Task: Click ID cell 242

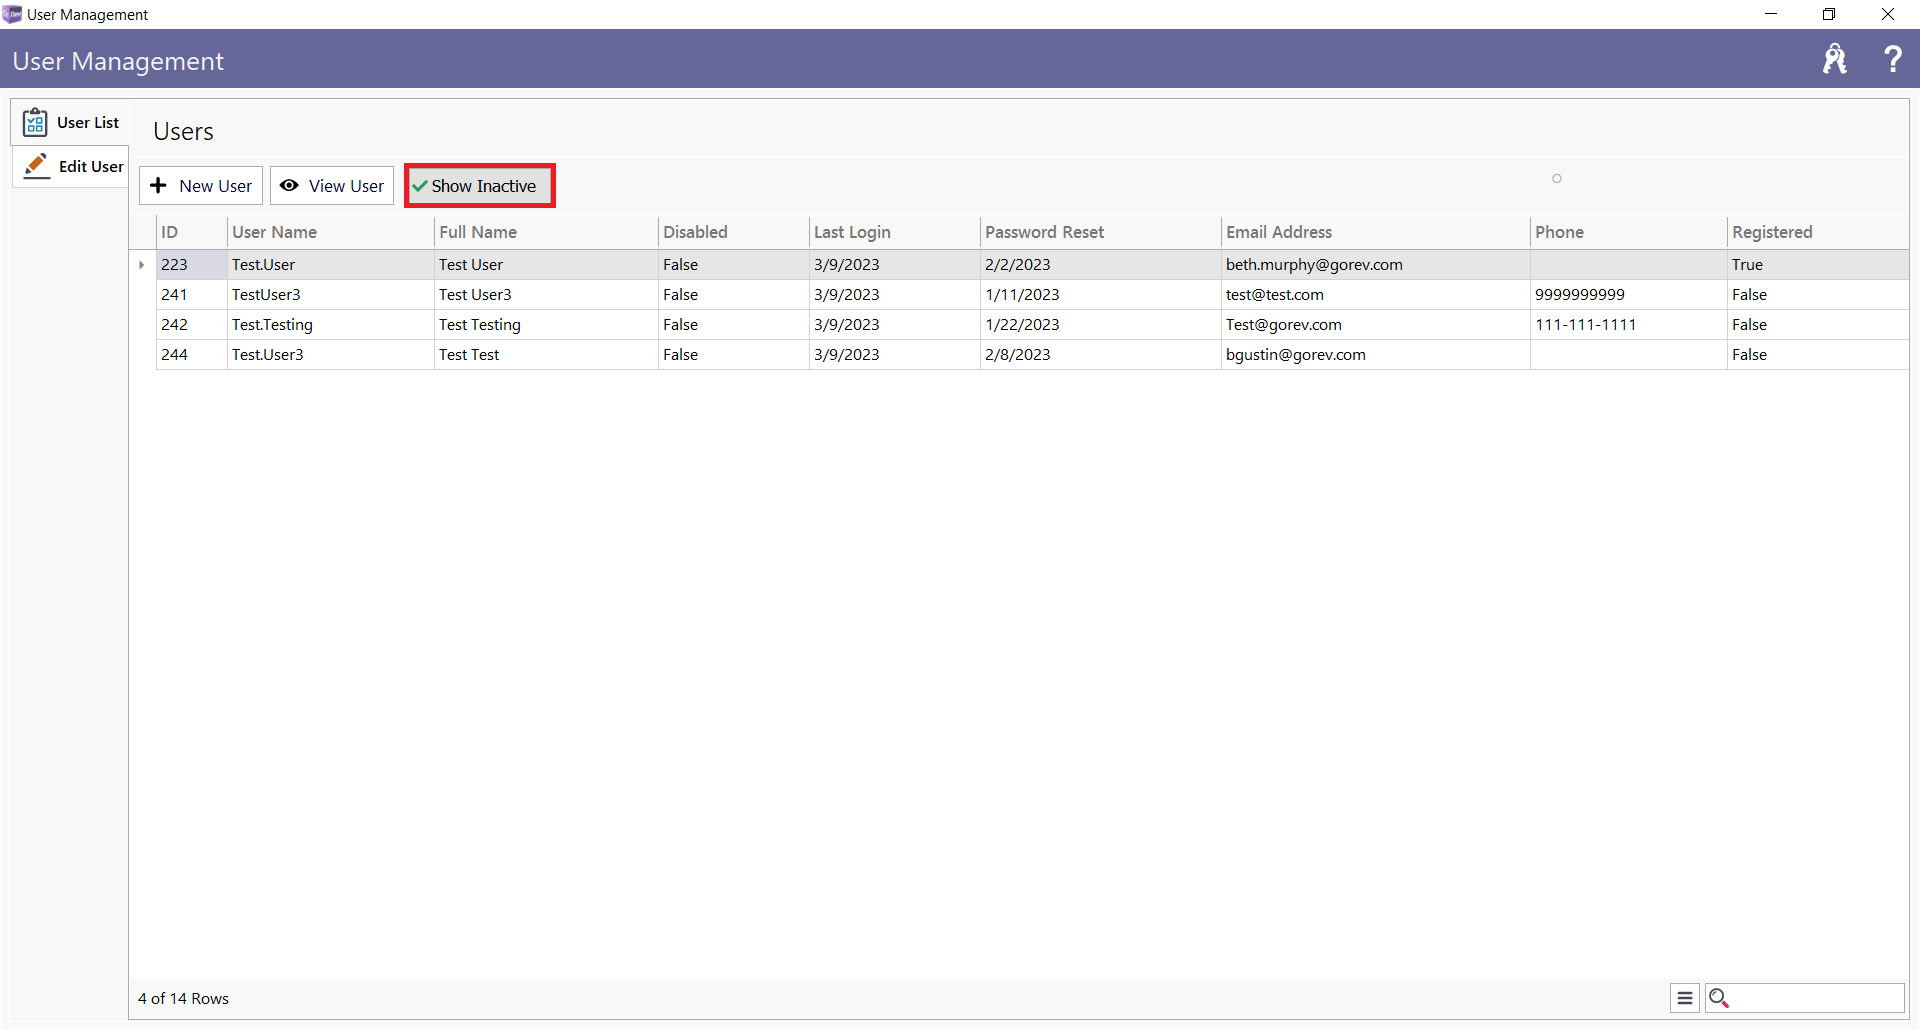Action: tap(192, 325)
